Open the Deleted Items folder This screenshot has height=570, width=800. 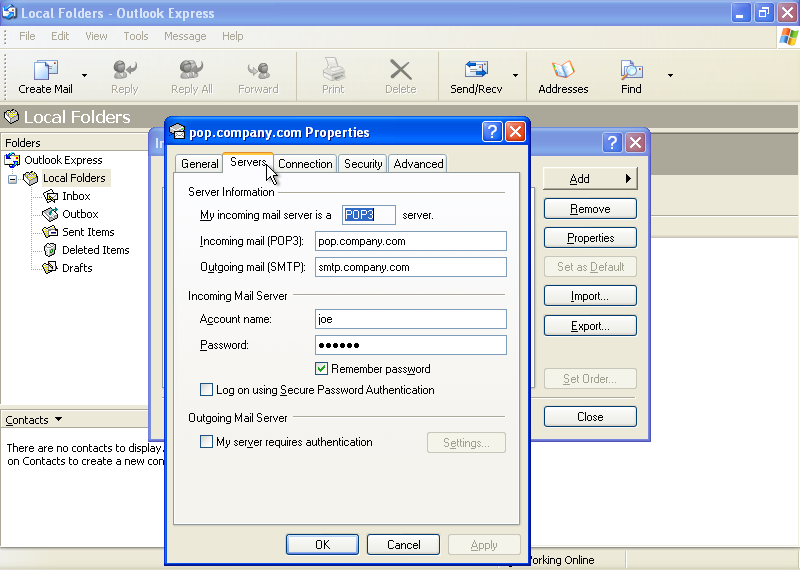(x=95, y=250)
